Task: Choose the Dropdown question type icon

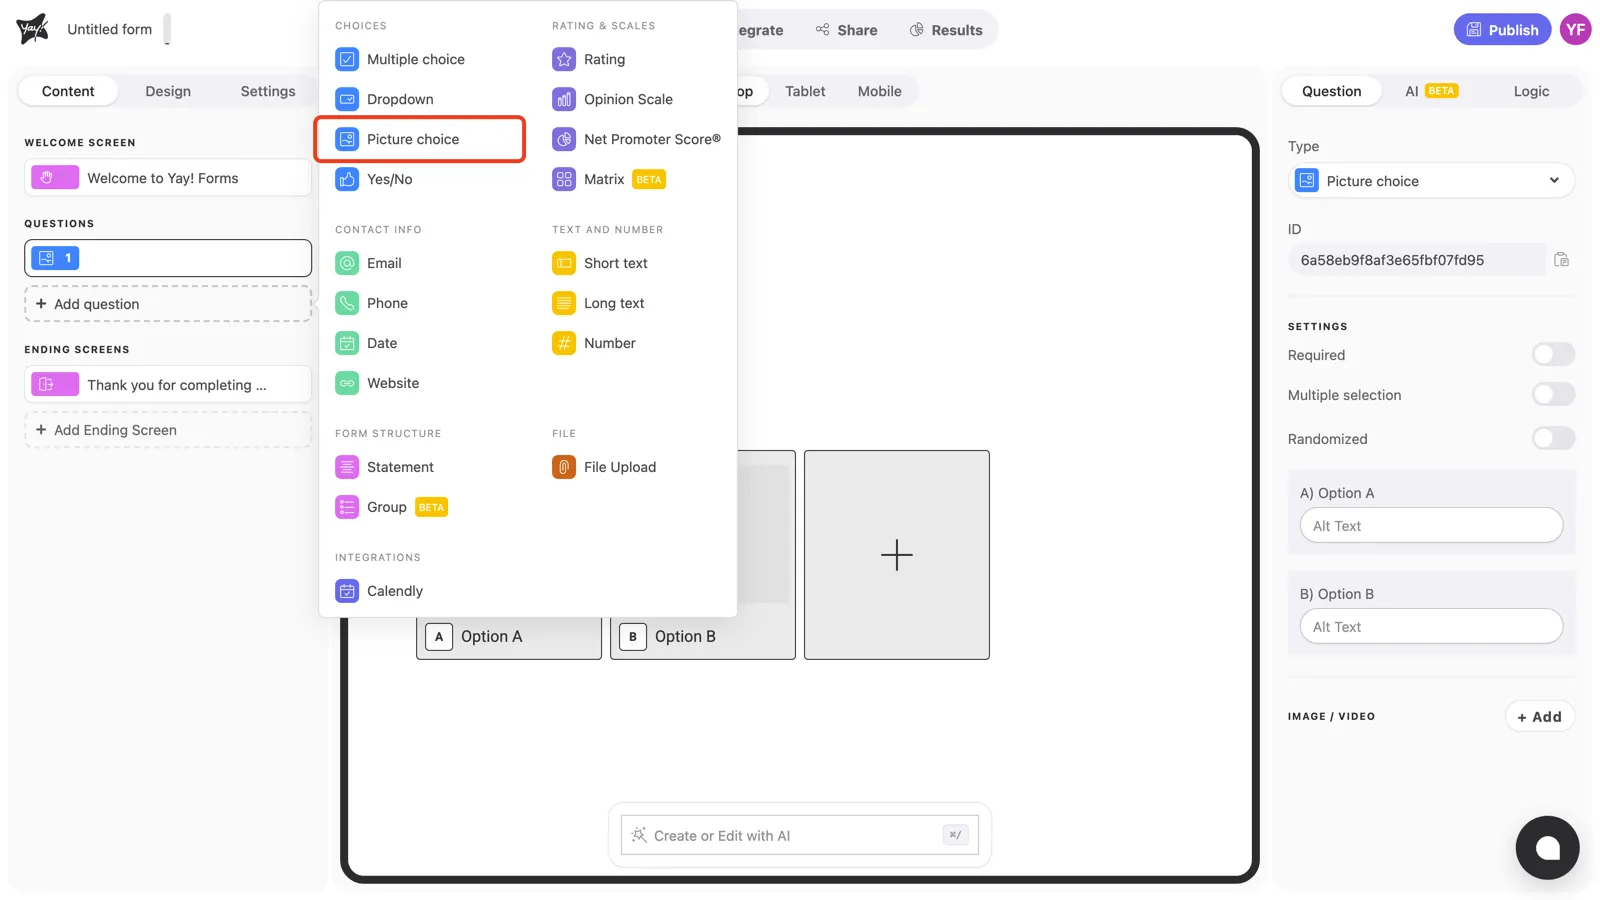Action: coord(347,99)
